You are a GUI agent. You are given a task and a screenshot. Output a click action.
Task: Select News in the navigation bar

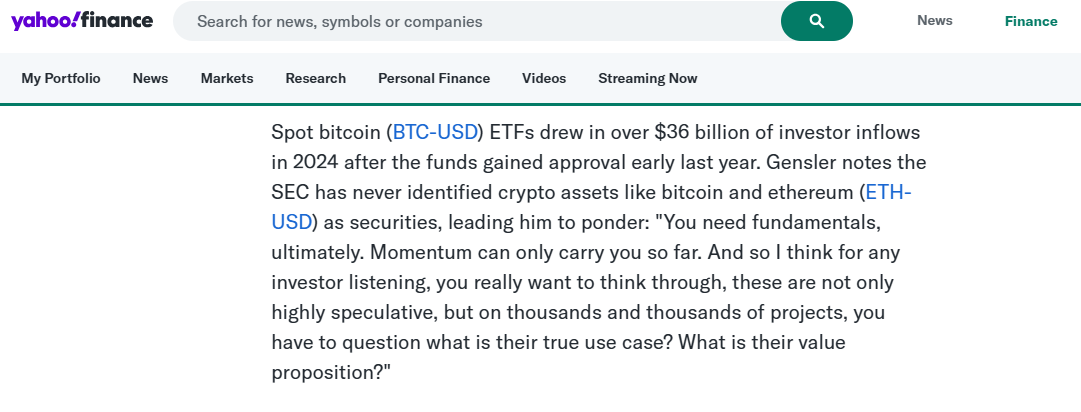150,79
